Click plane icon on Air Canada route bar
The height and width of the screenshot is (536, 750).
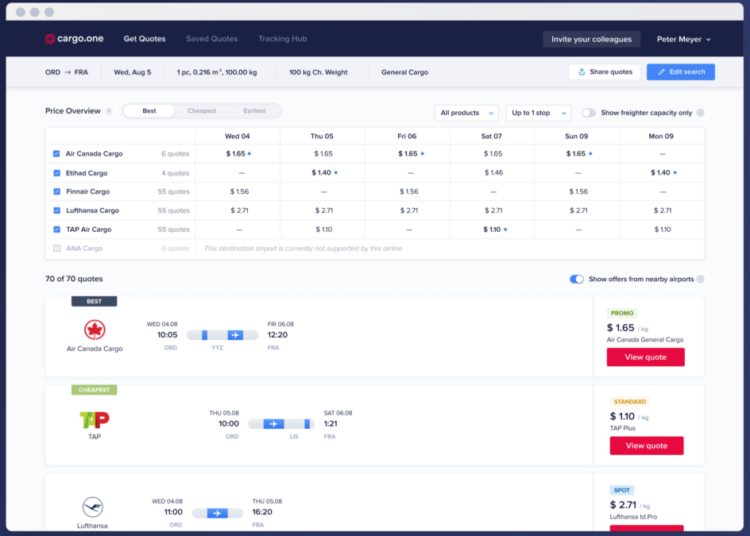pyautogui.click(x=235, y=335)
